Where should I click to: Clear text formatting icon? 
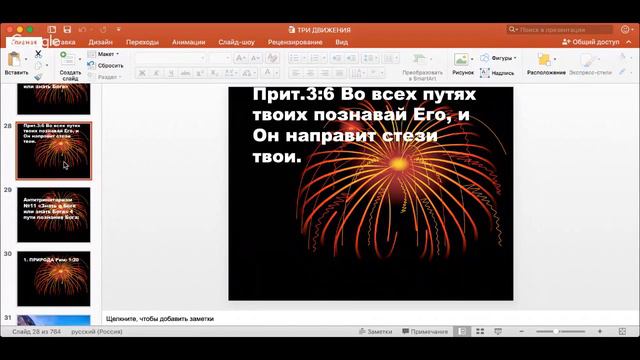[x=272, y=58]
